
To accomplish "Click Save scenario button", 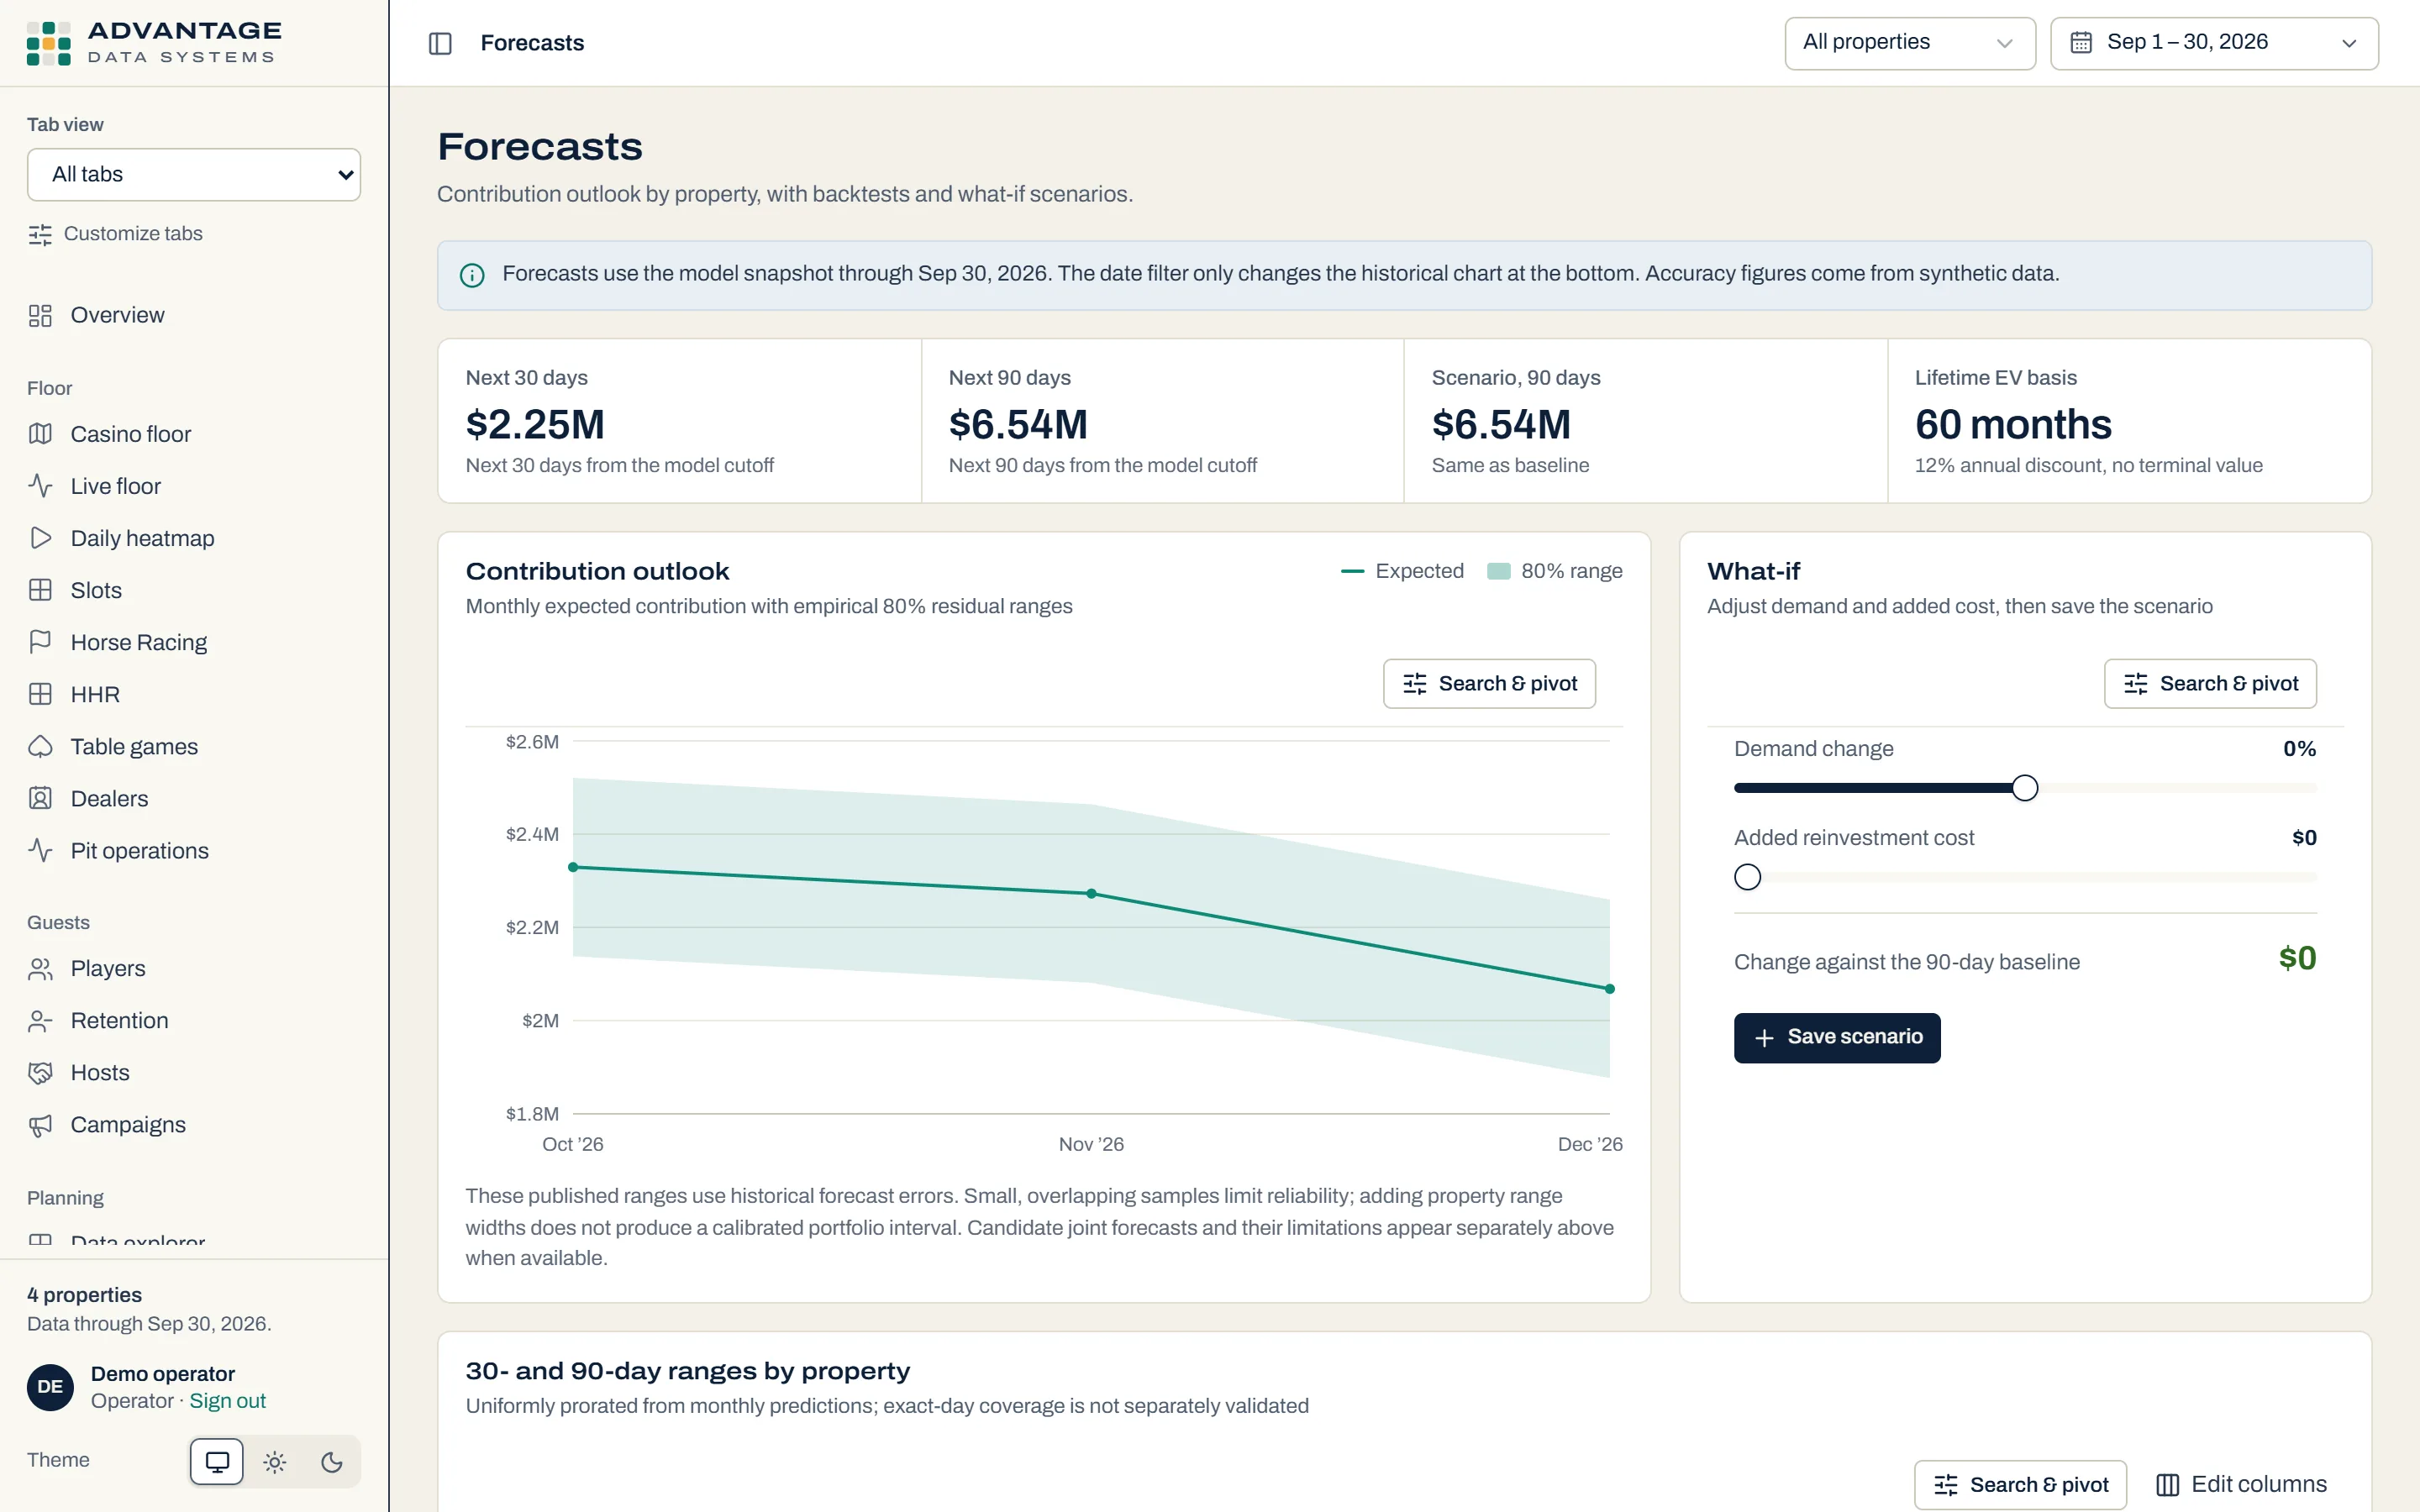I will tap(1837, 1037).
